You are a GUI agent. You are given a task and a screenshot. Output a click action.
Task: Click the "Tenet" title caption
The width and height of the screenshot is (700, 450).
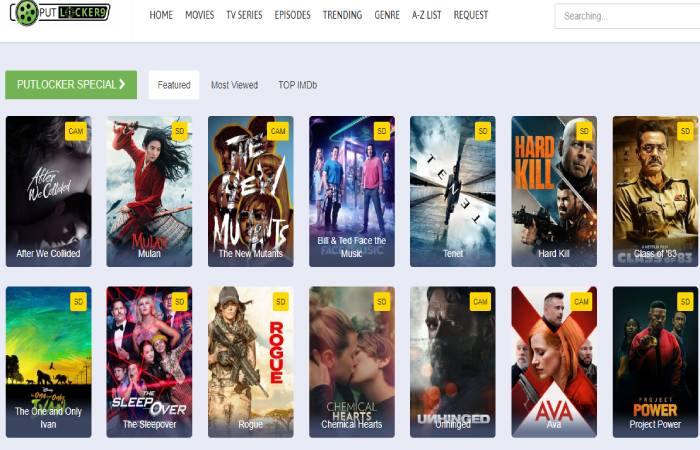tap(453, 254)
